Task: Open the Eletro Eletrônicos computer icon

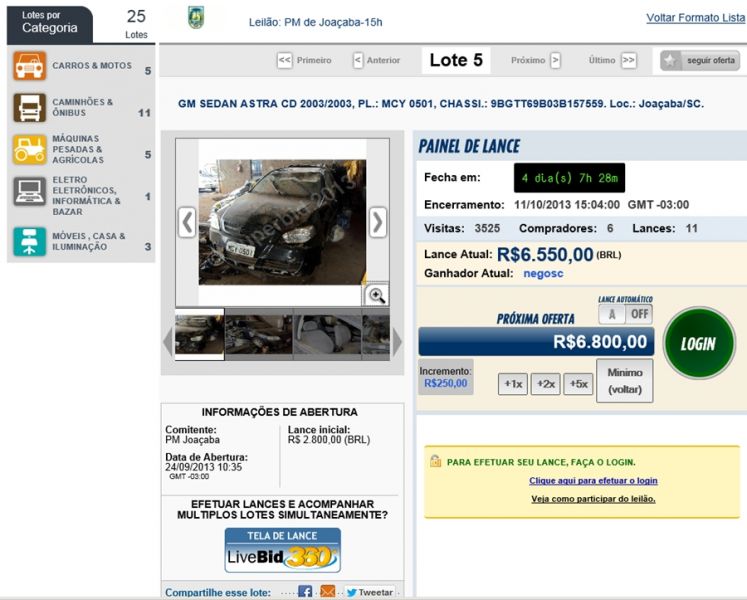Action: (x=29, y=191)
